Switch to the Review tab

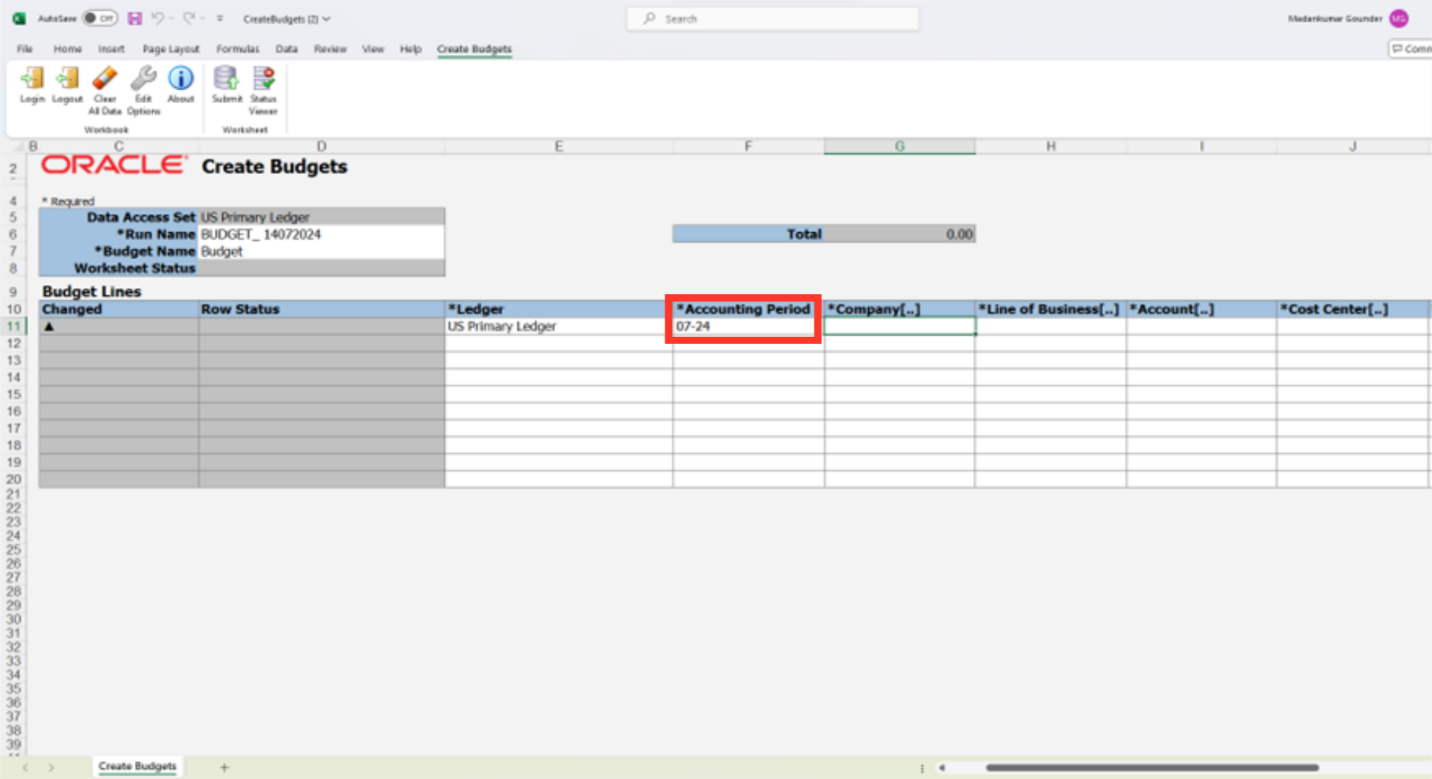click(x=330, y=49)
